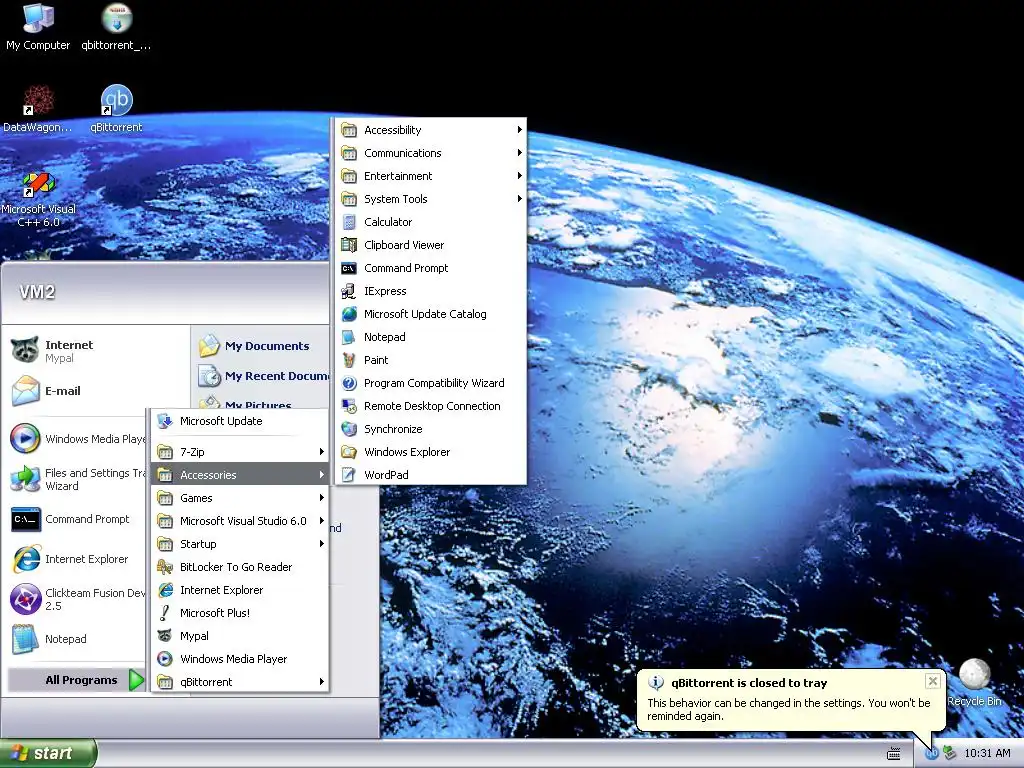Expand the System Tools submenu
This screenshot has height=768, width=1024.
tap(430, 199)
